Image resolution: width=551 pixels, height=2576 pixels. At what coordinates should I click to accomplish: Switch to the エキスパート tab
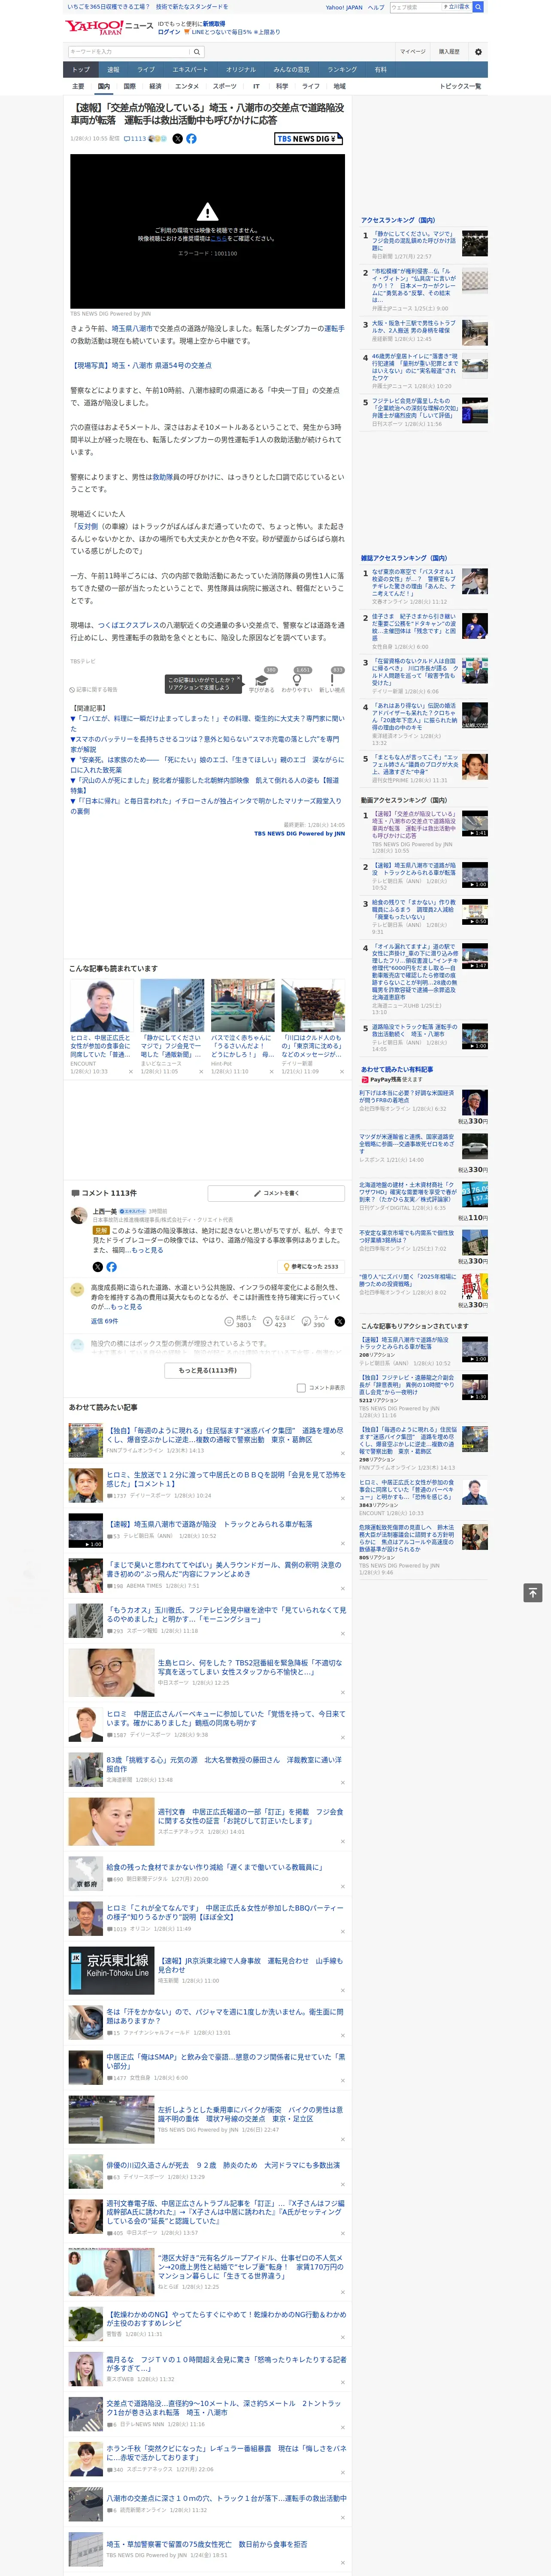190,70
